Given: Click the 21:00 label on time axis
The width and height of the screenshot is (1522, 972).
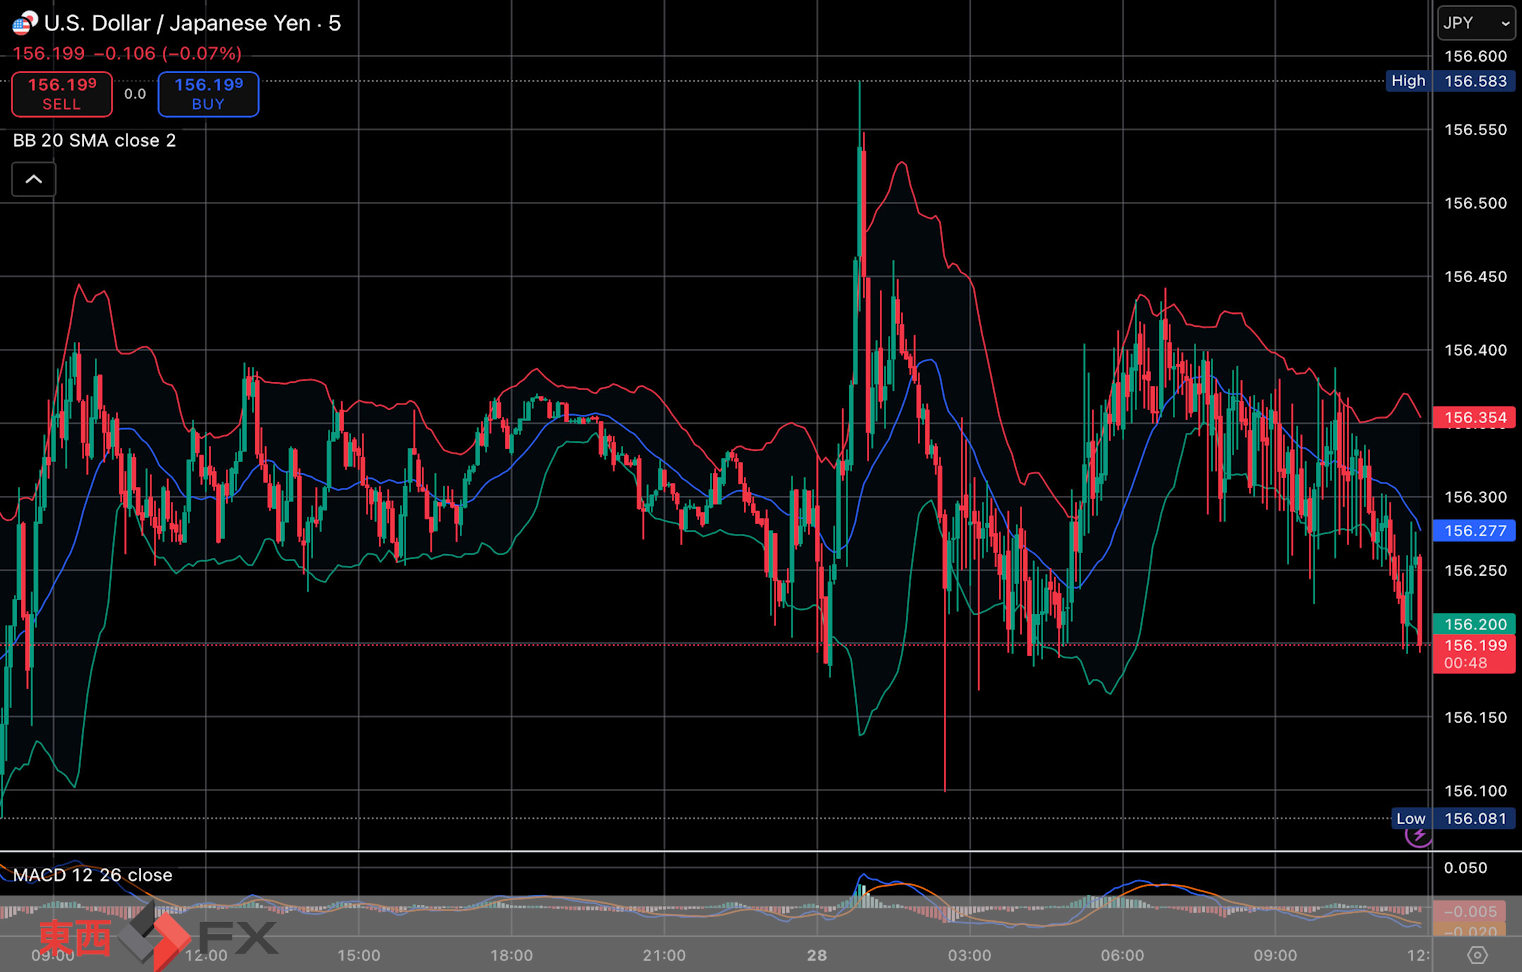Looking at the screenshot, I should [664, 955].
